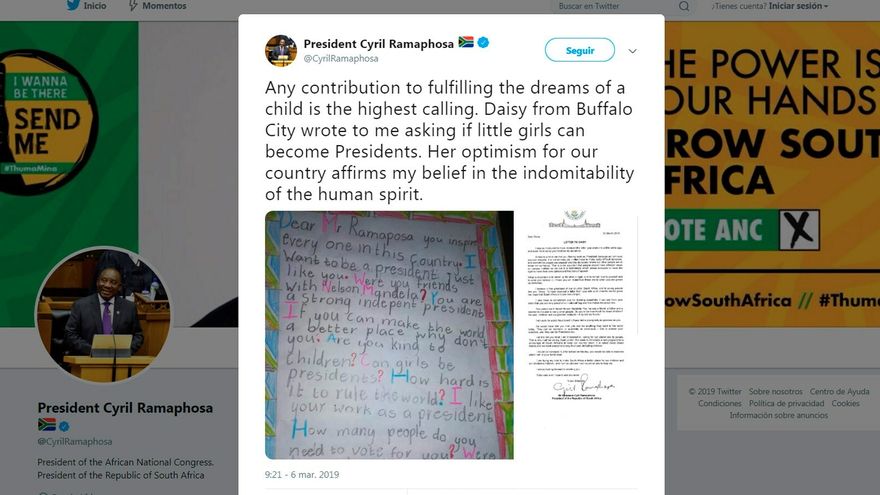Open tweet timestamp 9:21 - 6 mar. 2019
This screenshot has height=495, width=880.
(302, 475)
